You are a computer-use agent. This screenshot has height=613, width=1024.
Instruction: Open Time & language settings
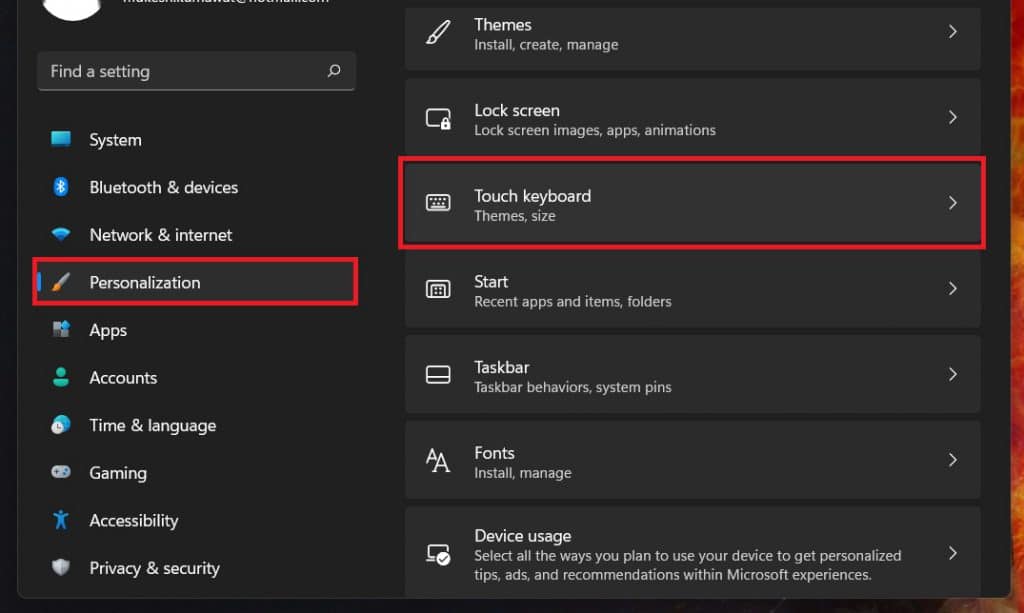(195, 425)
